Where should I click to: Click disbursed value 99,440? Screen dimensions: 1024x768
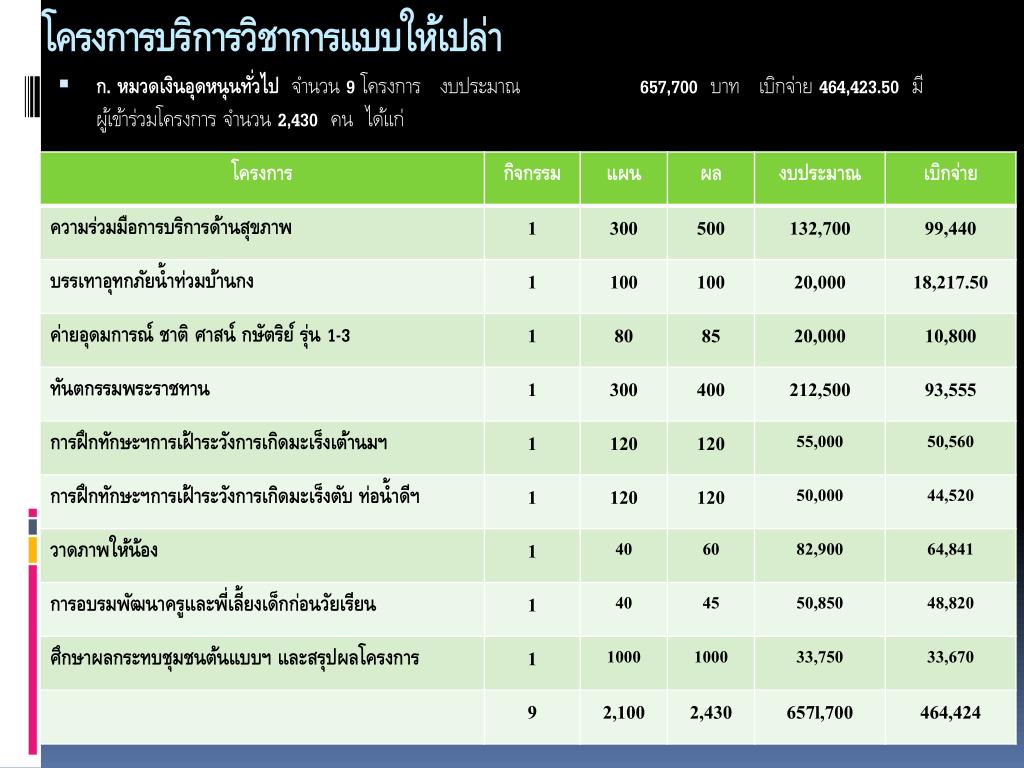(950, 229)
